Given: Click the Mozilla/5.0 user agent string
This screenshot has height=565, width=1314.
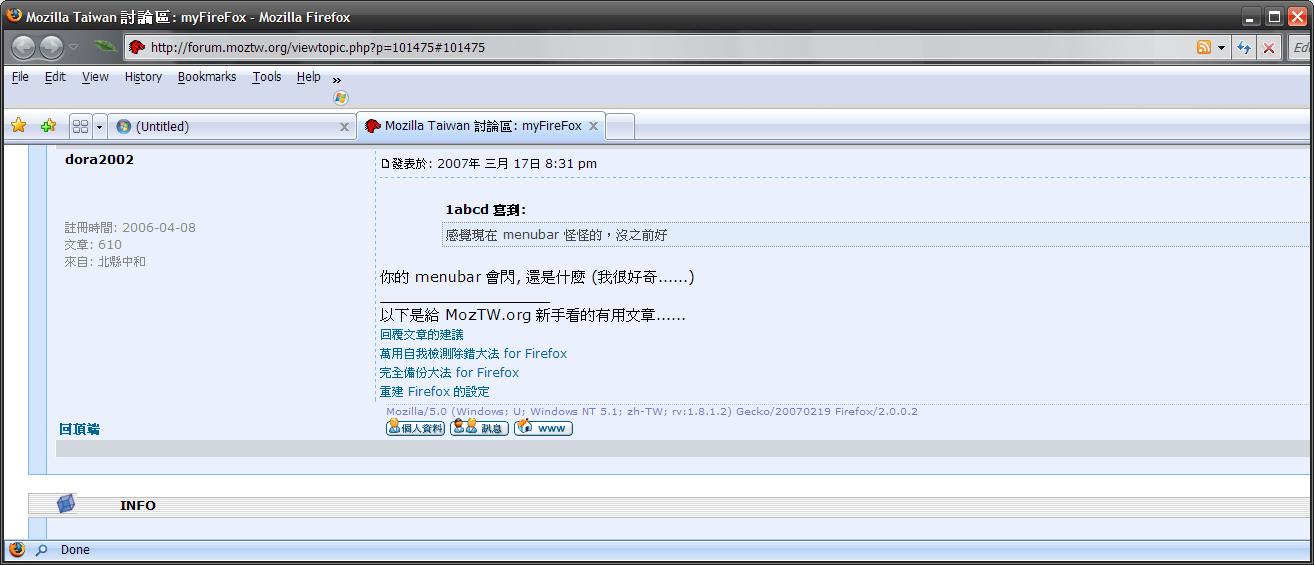Looking at the screenshot, I should [x=652, y=411].
